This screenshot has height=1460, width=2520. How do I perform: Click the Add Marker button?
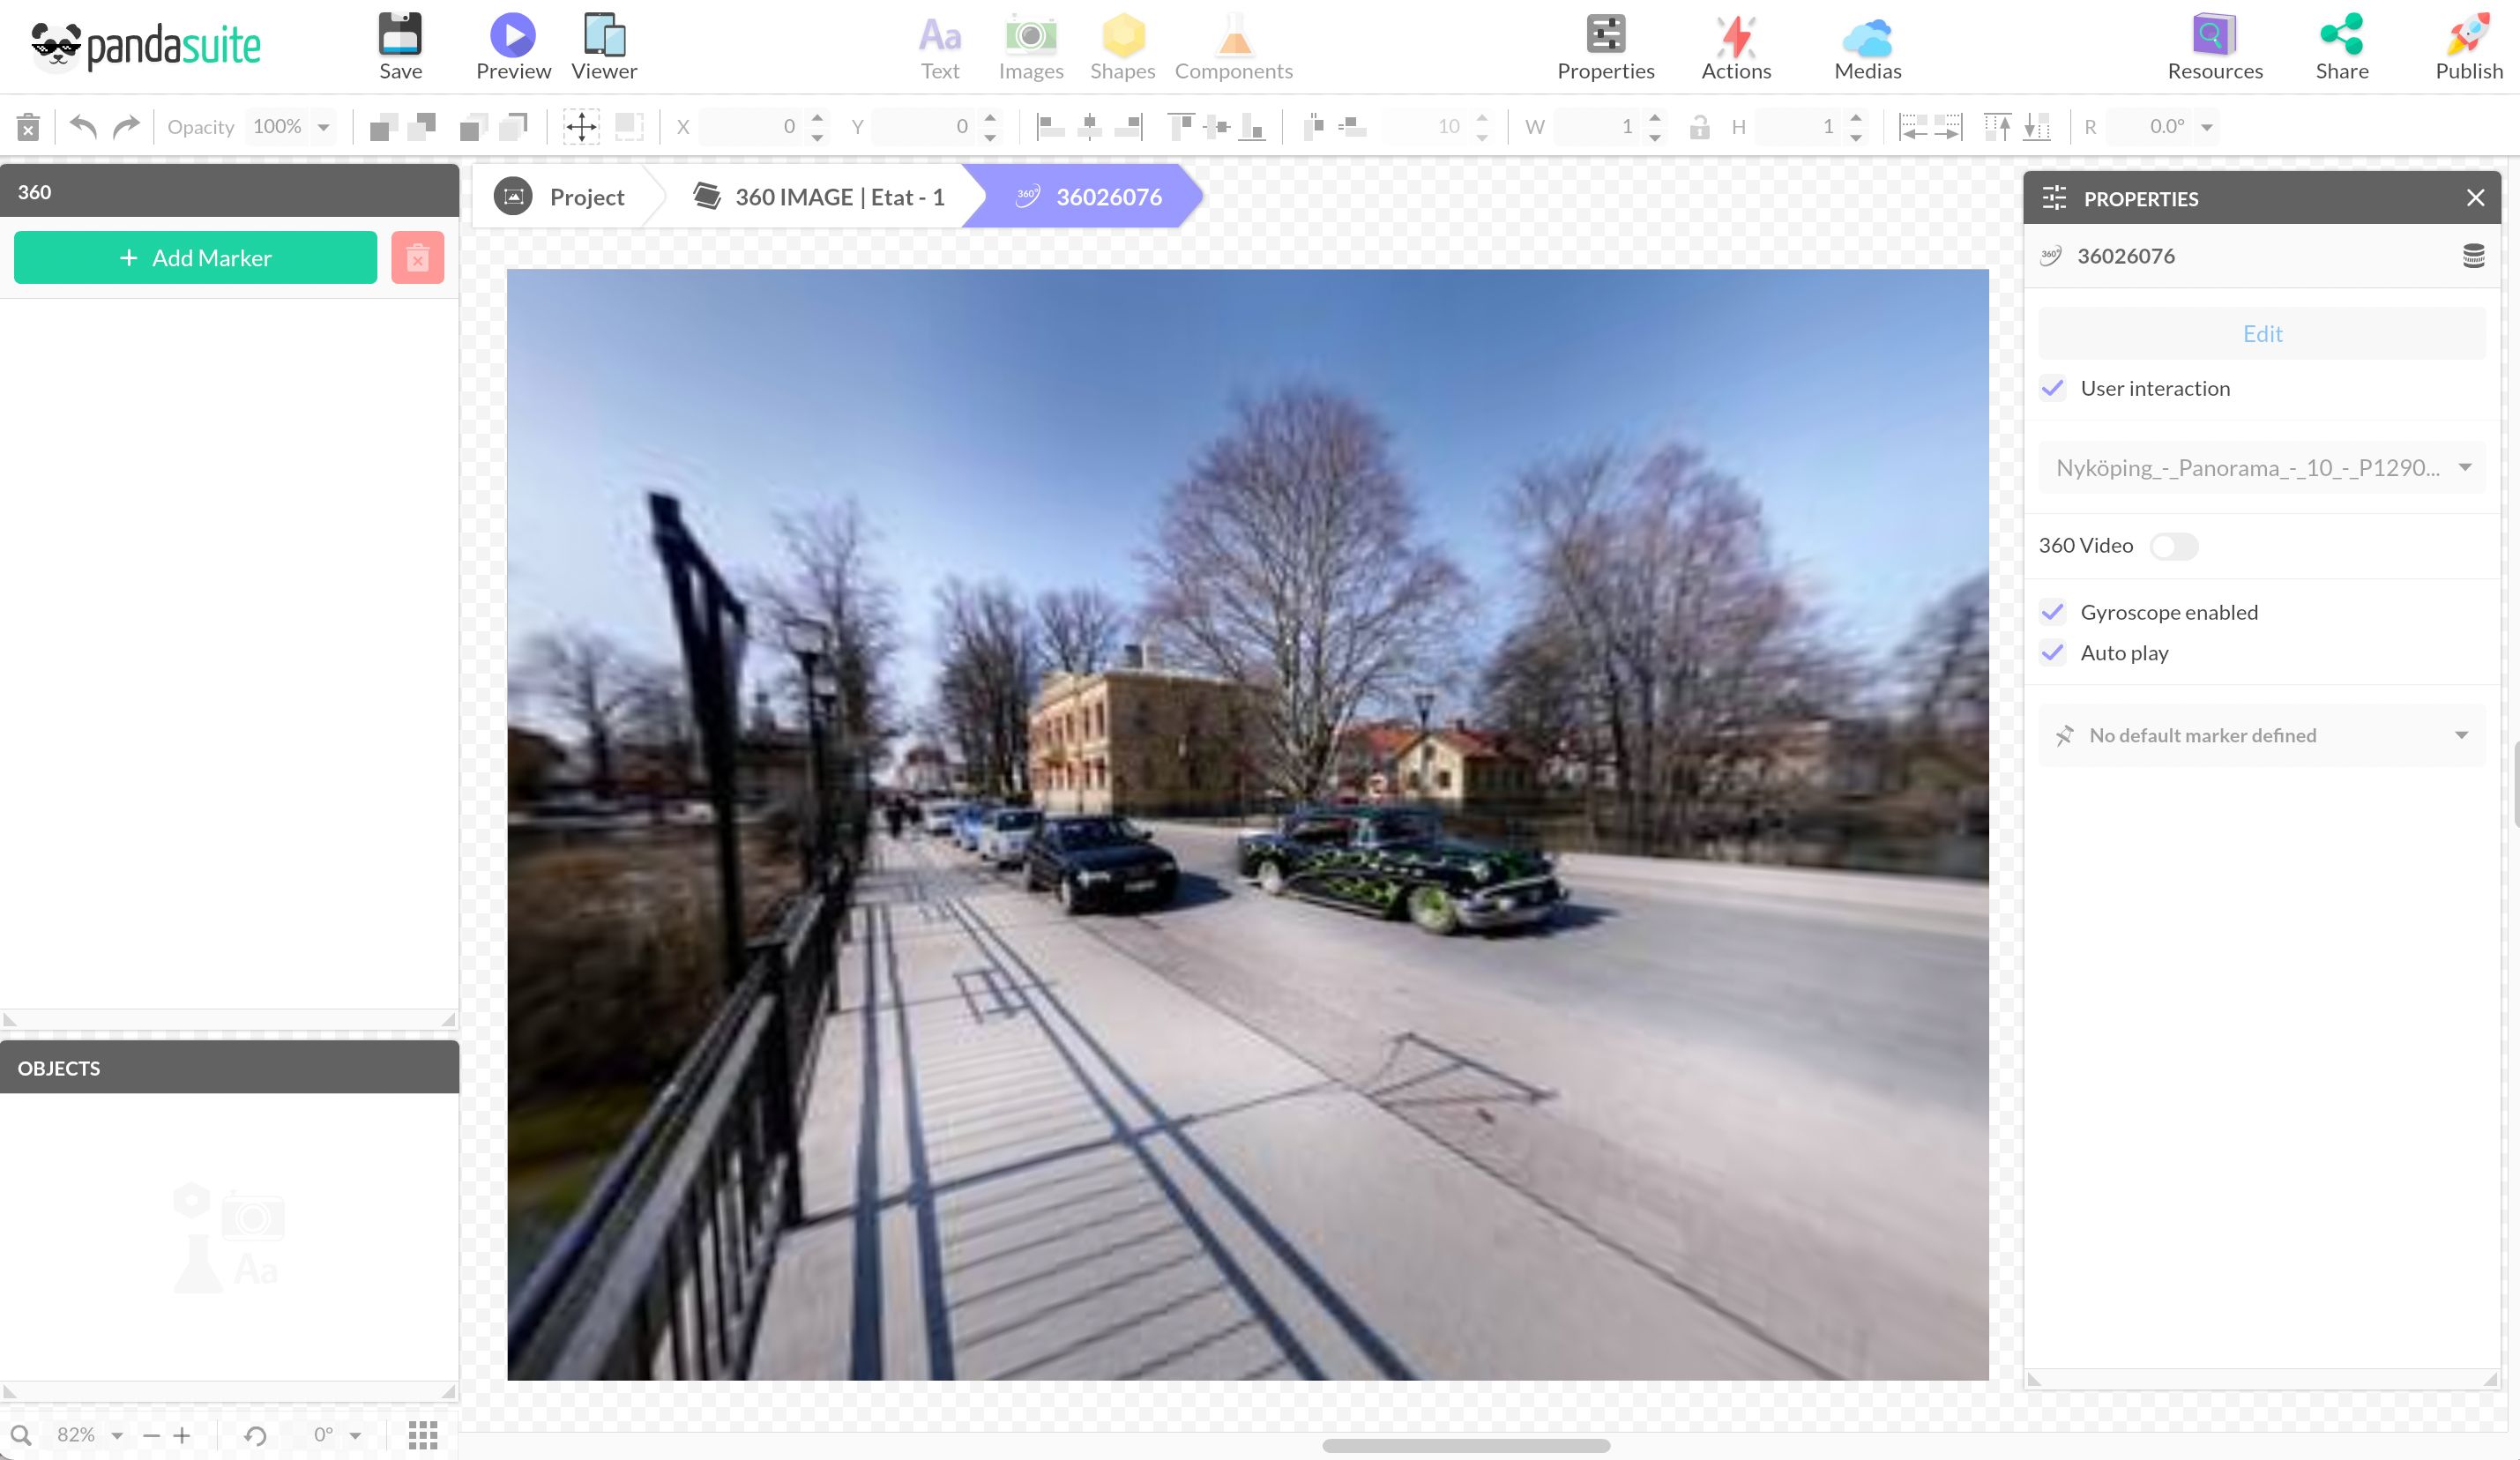[x=195, y=258]
